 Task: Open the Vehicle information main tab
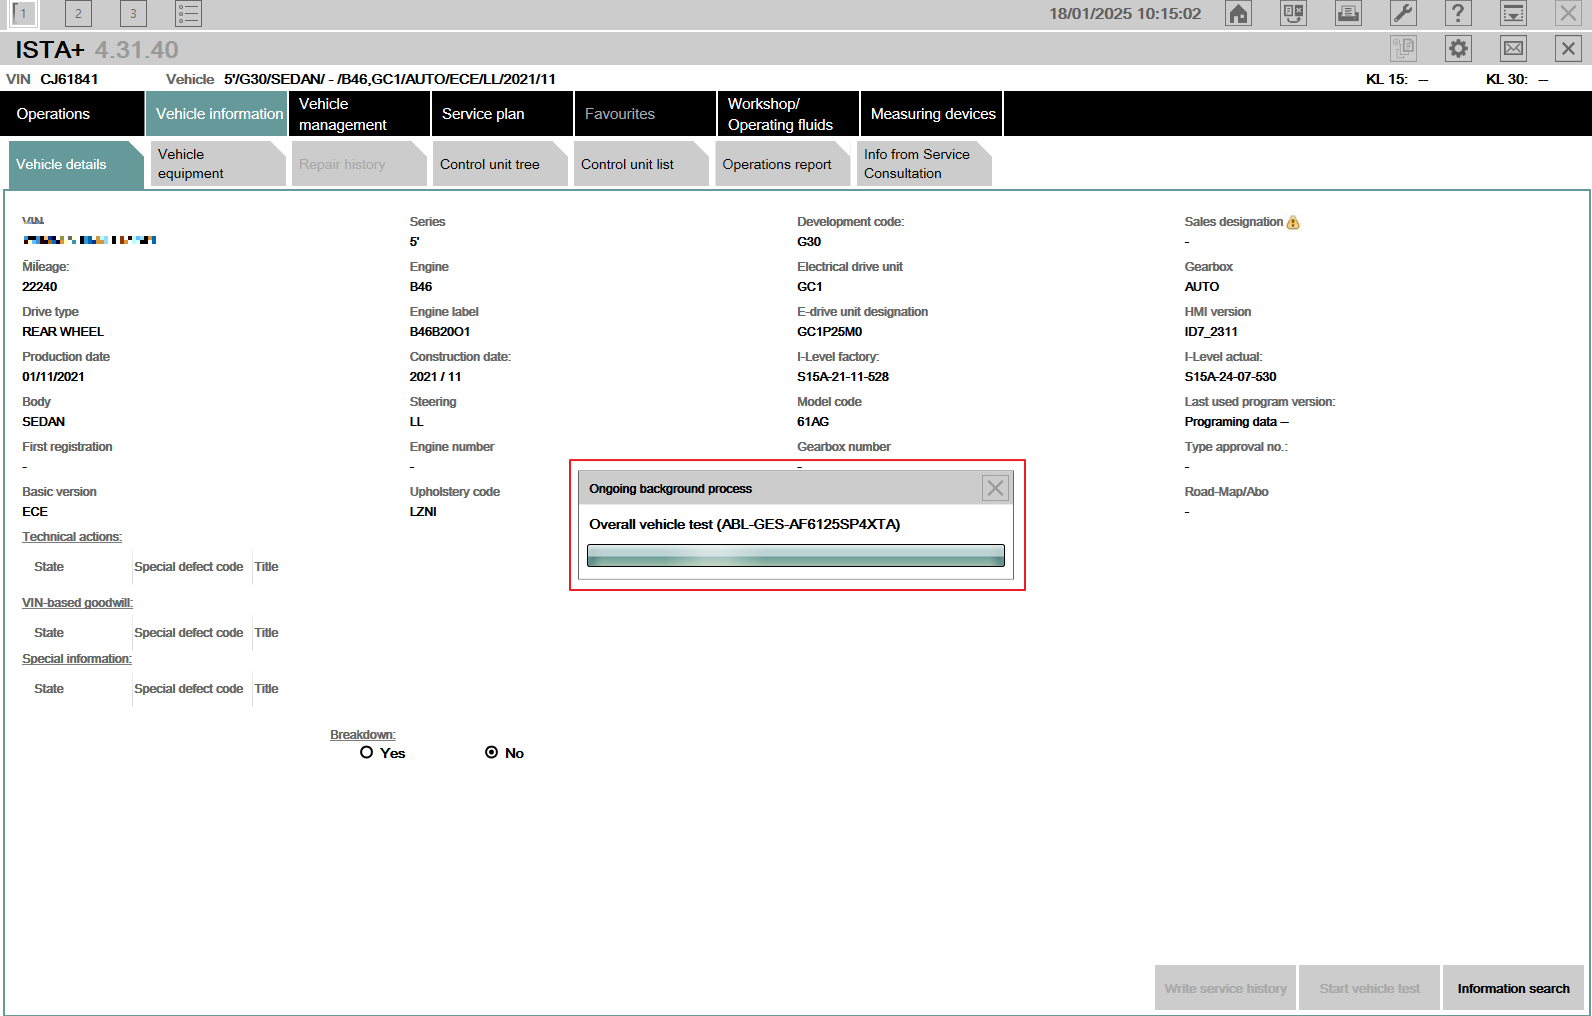click(x=216, y=114)
